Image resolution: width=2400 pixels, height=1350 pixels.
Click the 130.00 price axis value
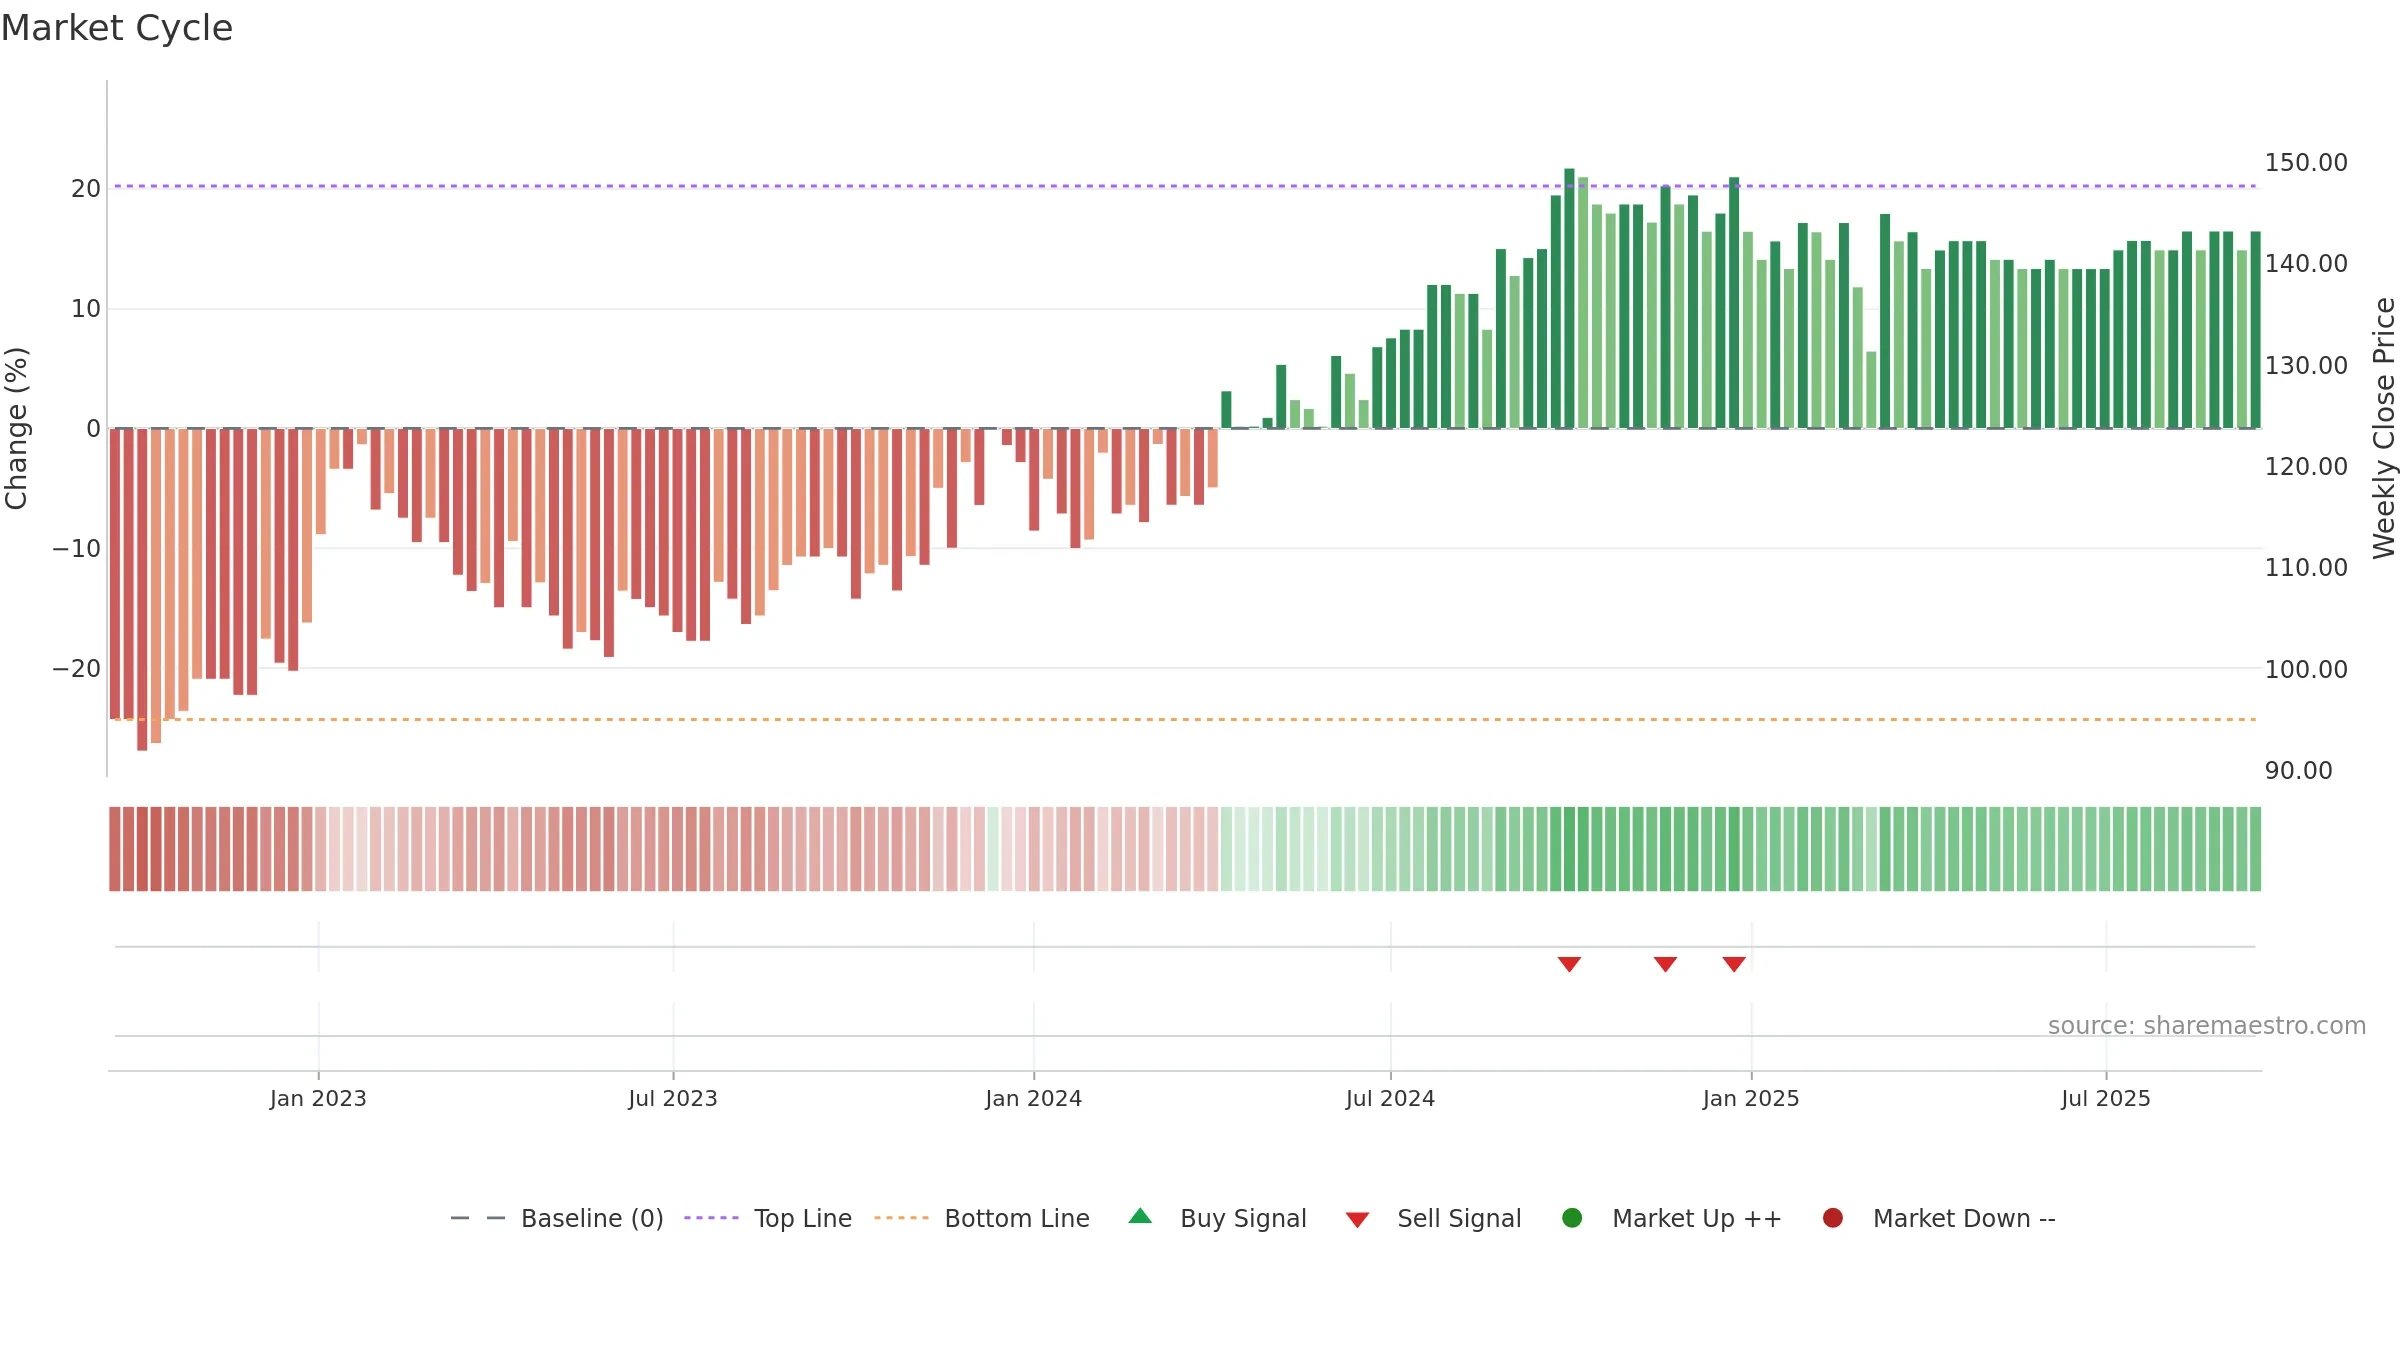(2306, 365)
